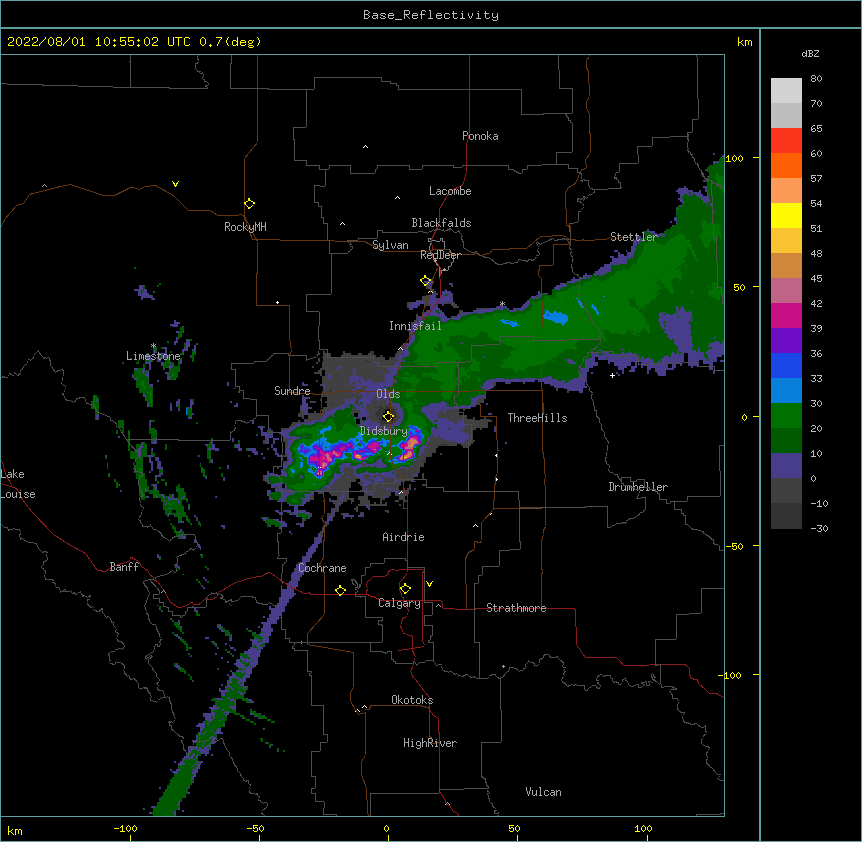Pick the slate purple 0–10 dBZ legend band
862x842 pixels.
[x=786, y=466]
